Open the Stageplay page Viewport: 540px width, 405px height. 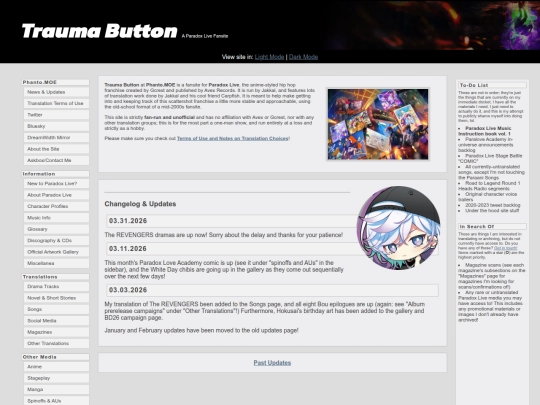(56, 378)
